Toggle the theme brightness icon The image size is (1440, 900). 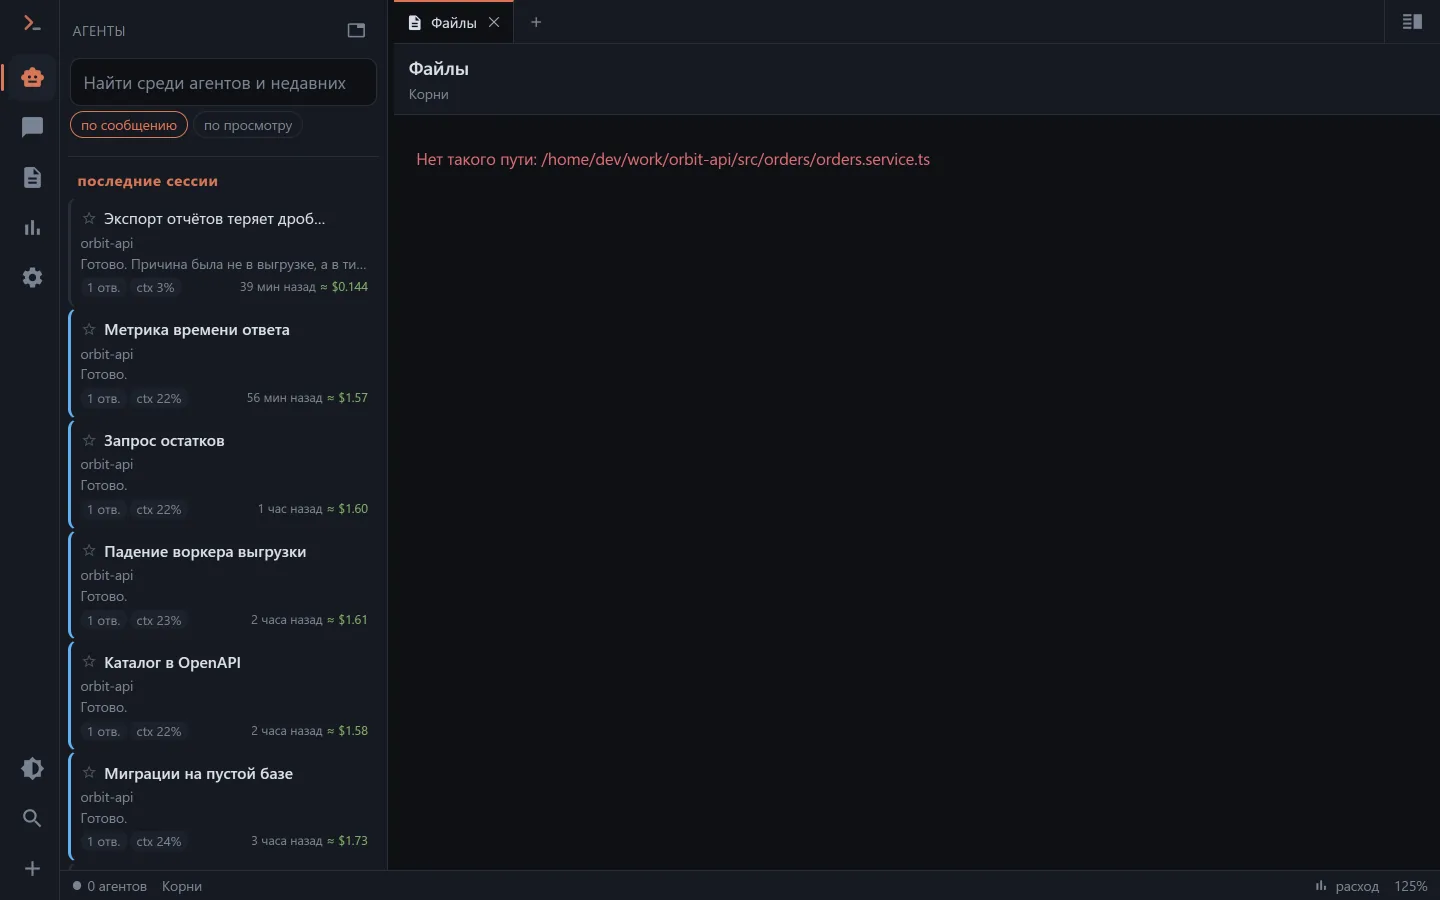point(32,768)
